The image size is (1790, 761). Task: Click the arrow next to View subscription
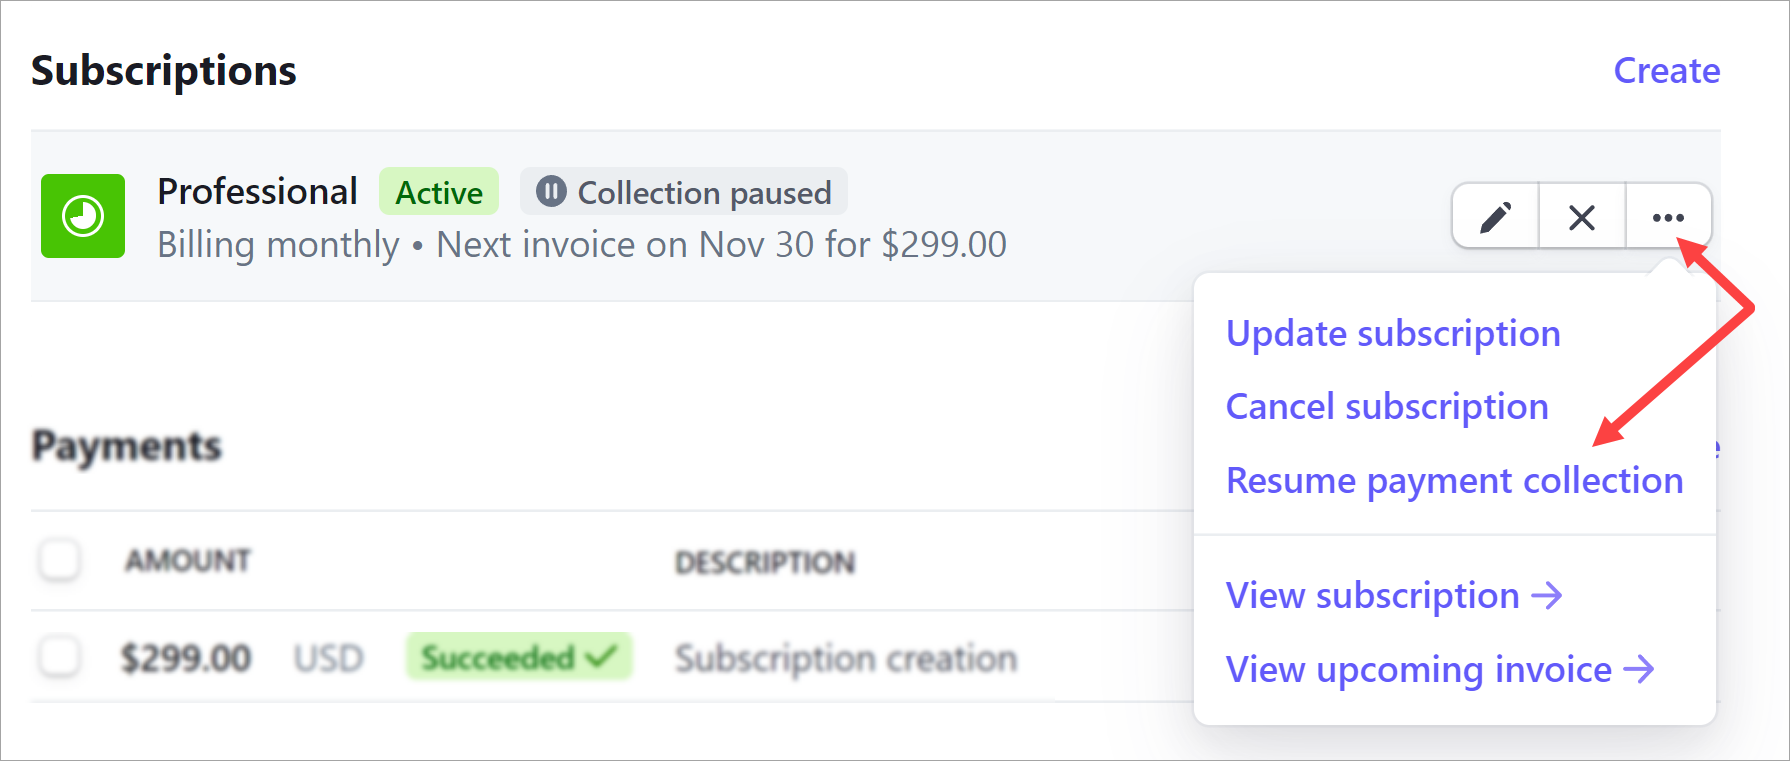pyautogui.click(x=1547, y=596)
